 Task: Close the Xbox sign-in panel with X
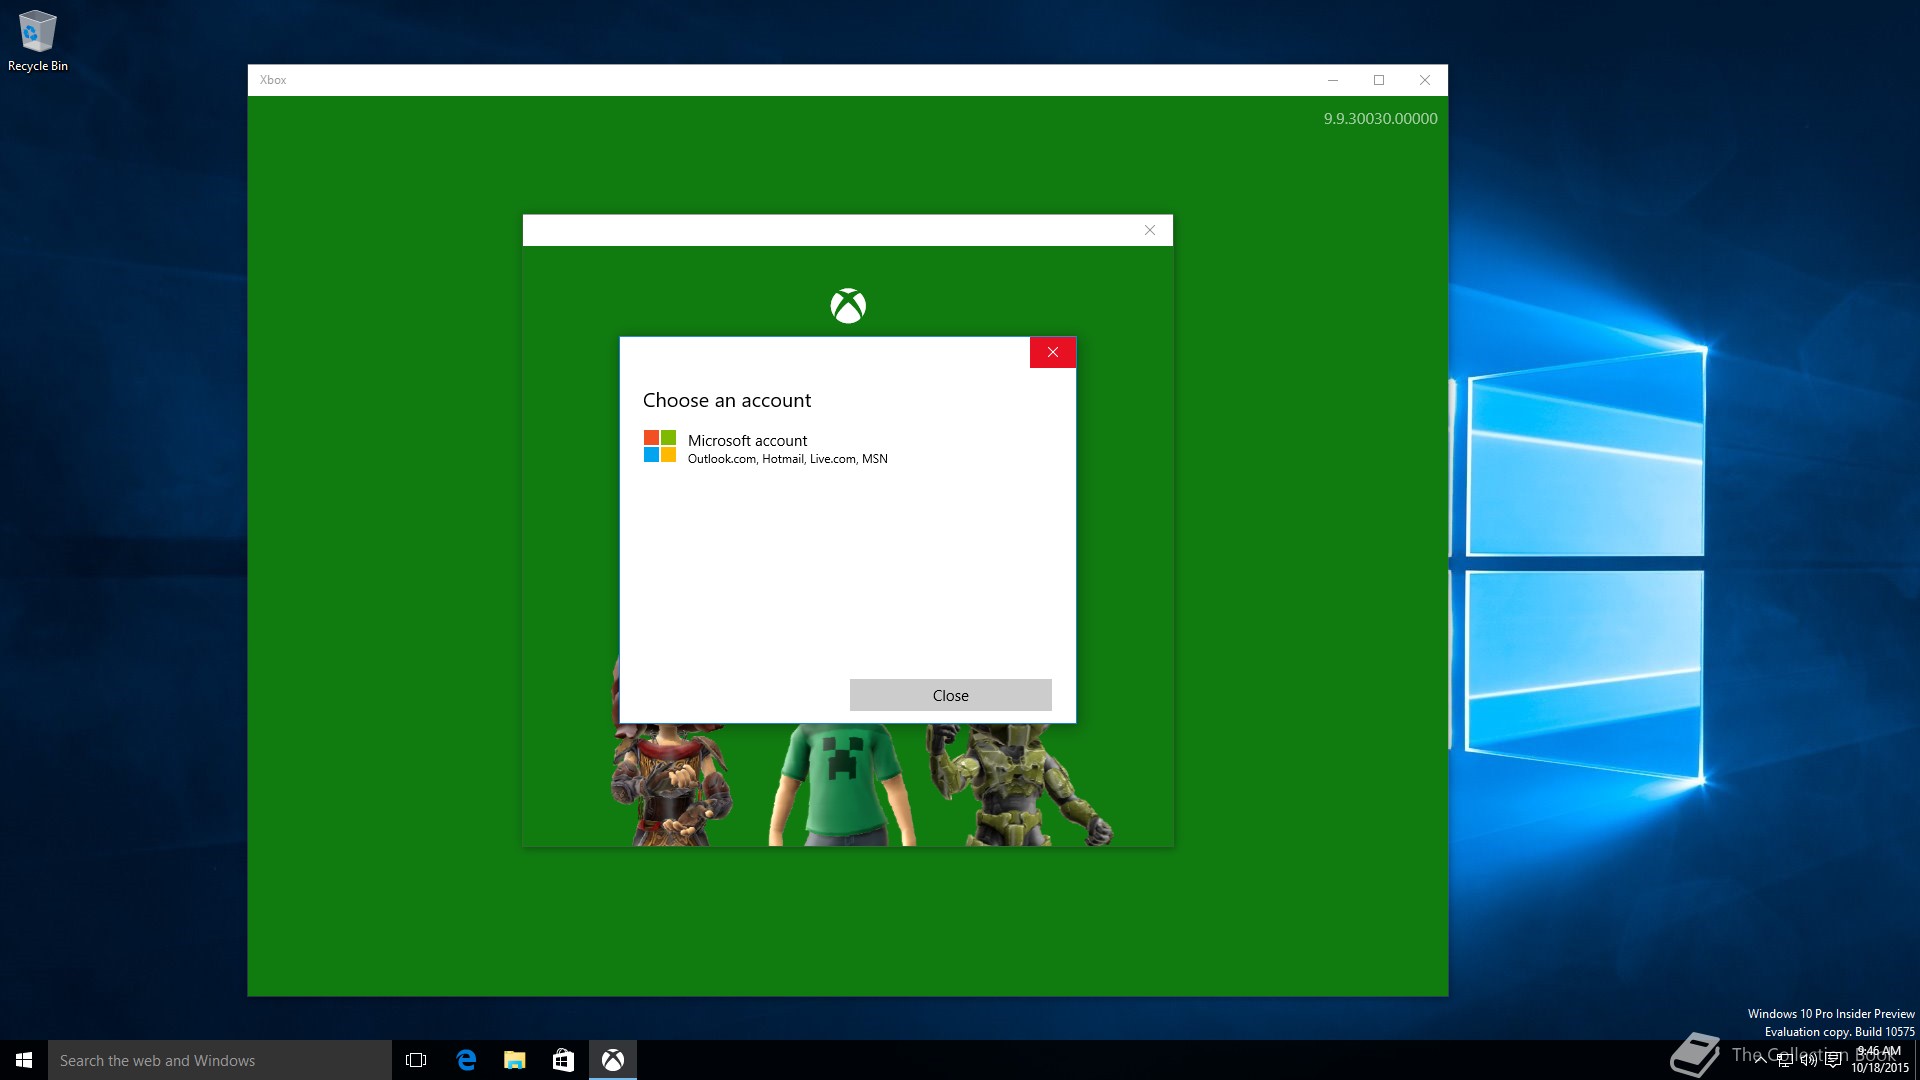pos(1150,230)
